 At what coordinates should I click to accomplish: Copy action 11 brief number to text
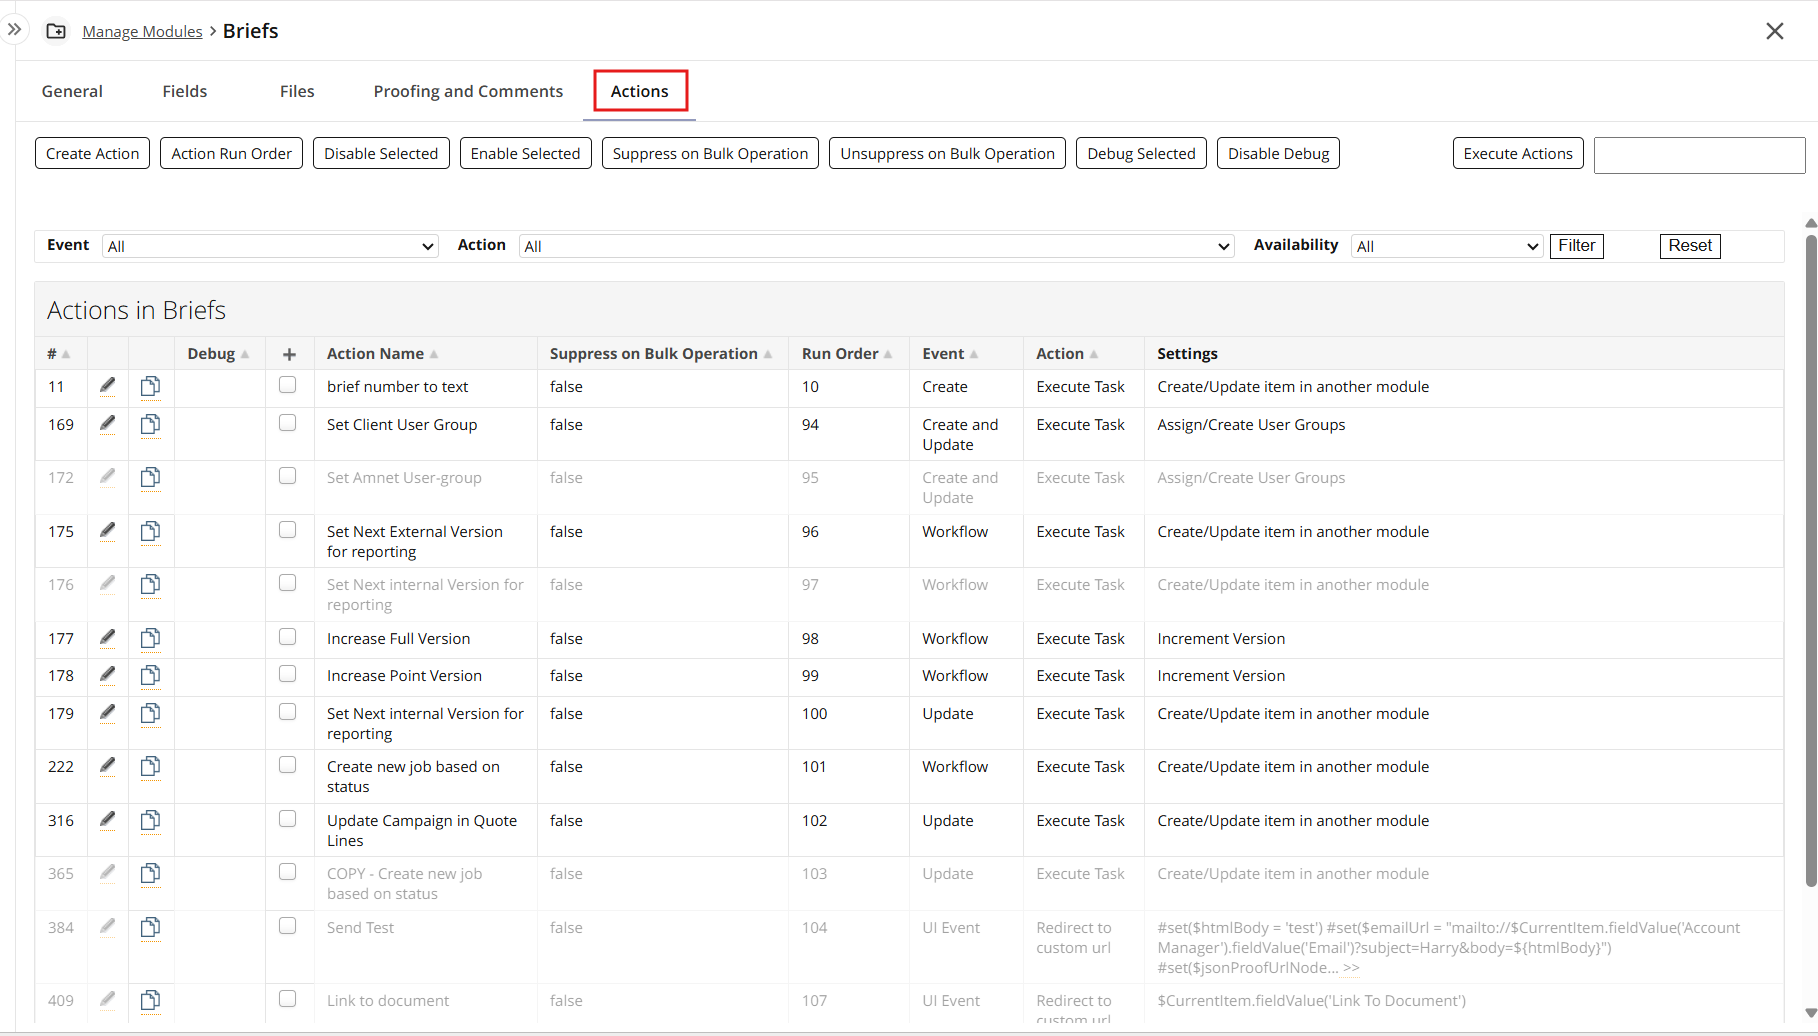pyautogui.click(x=150, y=386)
